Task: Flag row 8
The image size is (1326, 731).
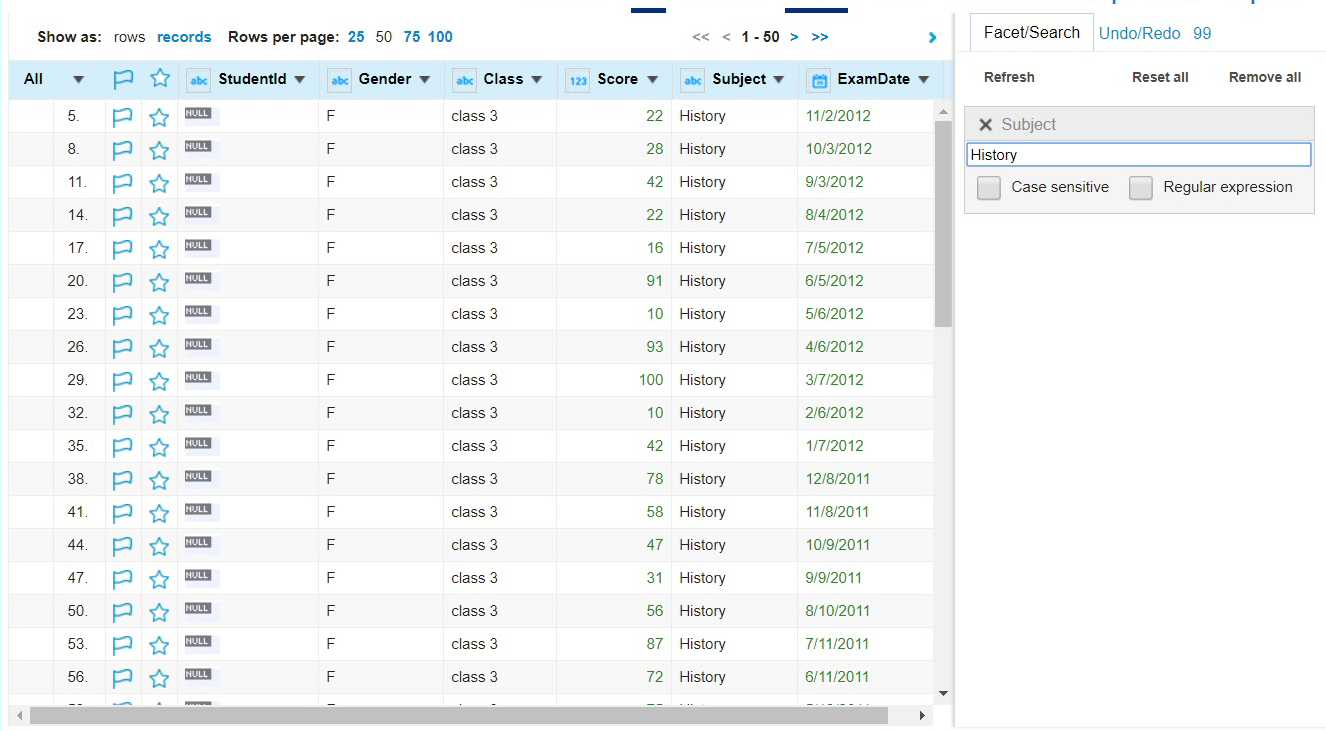Action: (x=123, y=150)
